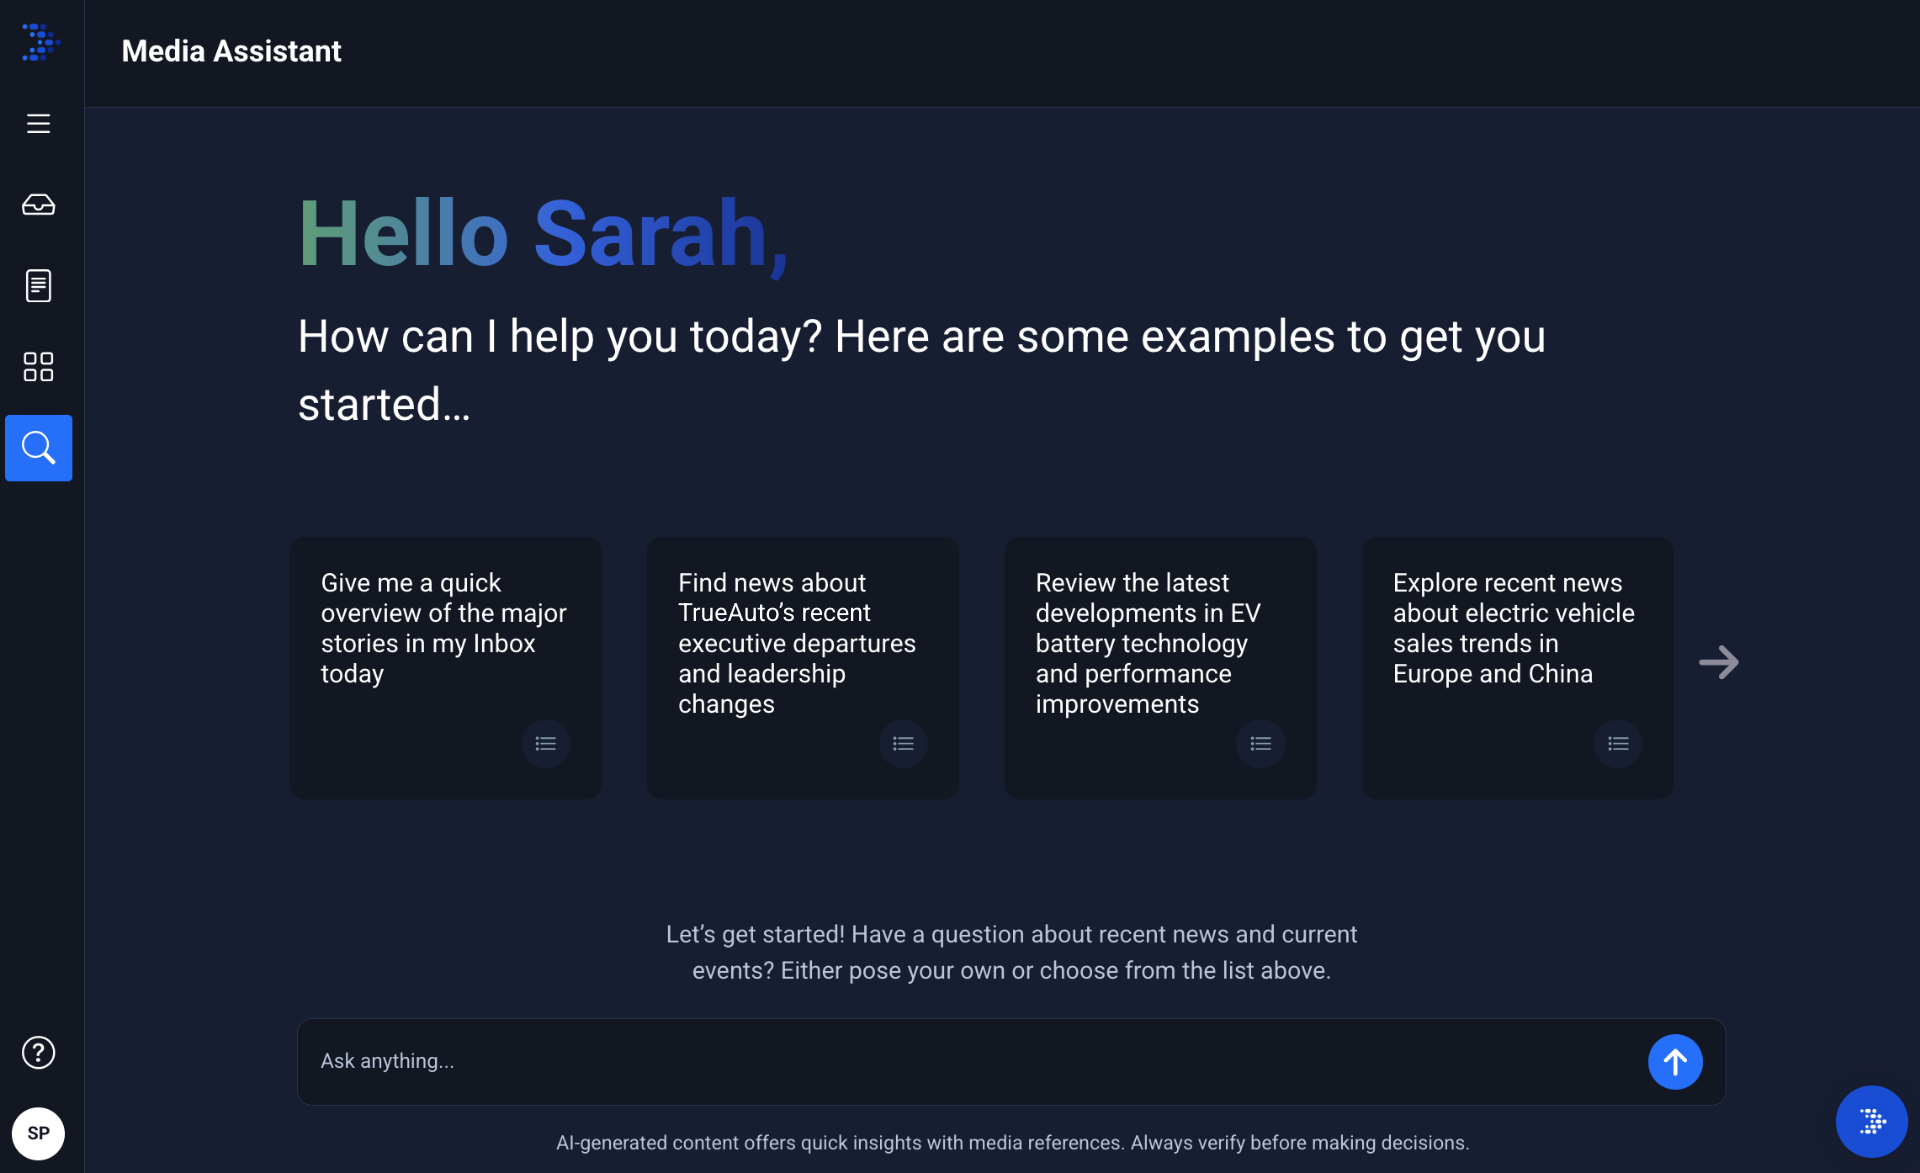Click the blue floating assistant button
The width and height of the screenshot is (1920, 1173).
(1871, 1121)
